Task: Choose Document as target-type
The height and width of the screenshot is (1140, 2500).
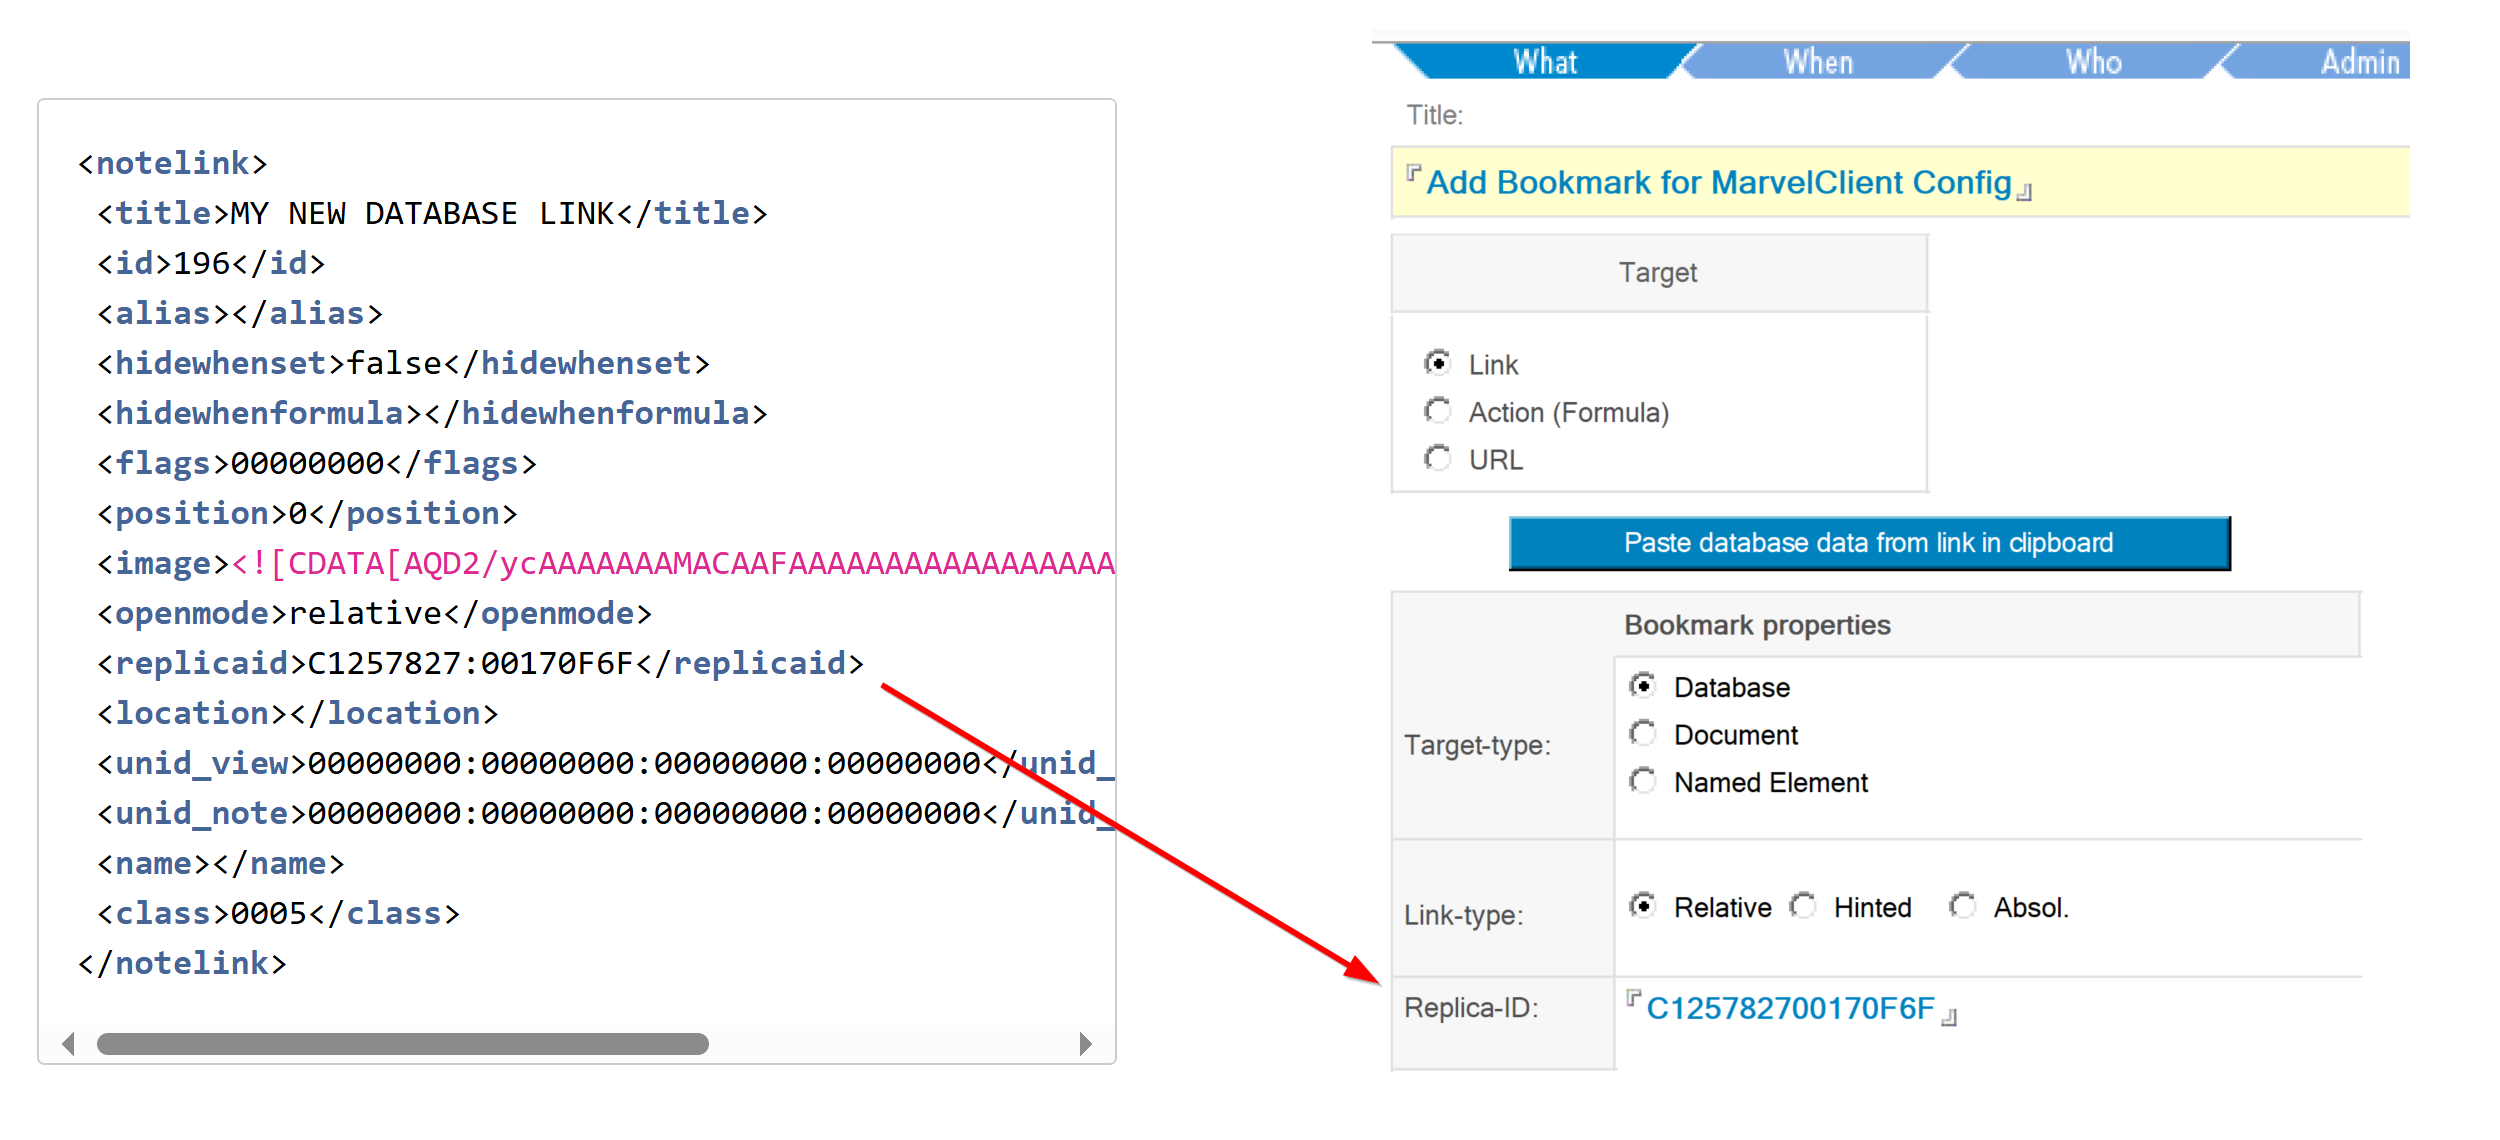Action: (x=1642, y=733)
